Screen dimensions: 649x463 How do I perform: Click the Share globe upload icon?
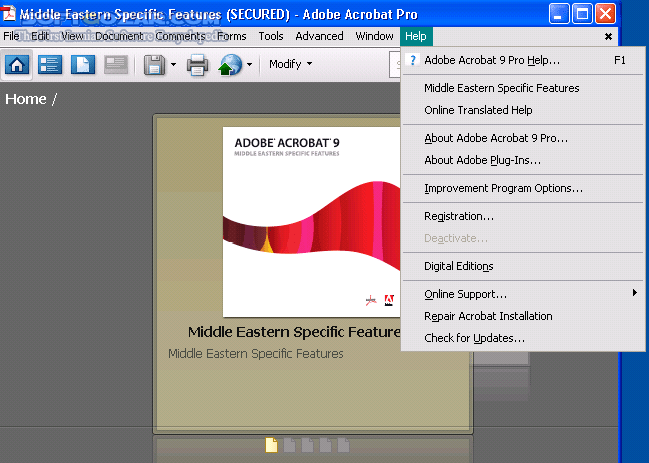point(230,65)
